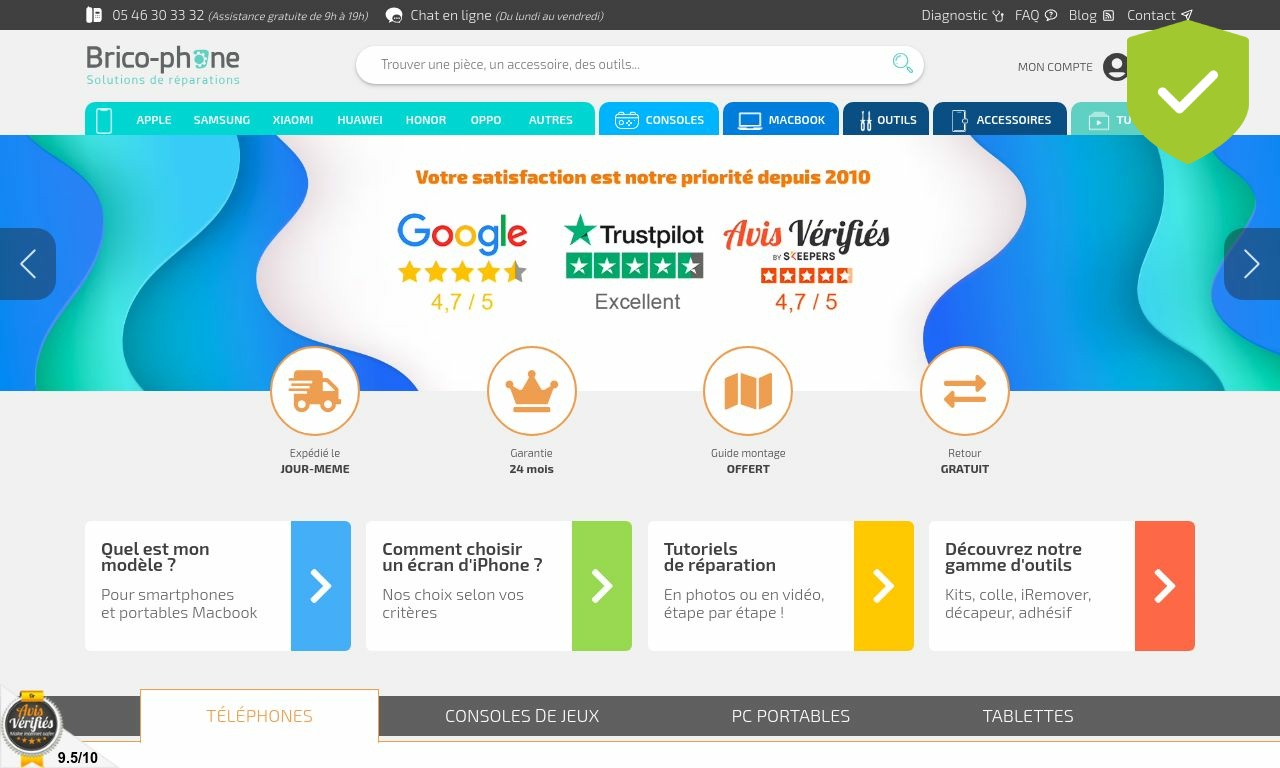Click the smartphone icon in the phone menu
Screen dimensions: 1280x768
(104, 120)
